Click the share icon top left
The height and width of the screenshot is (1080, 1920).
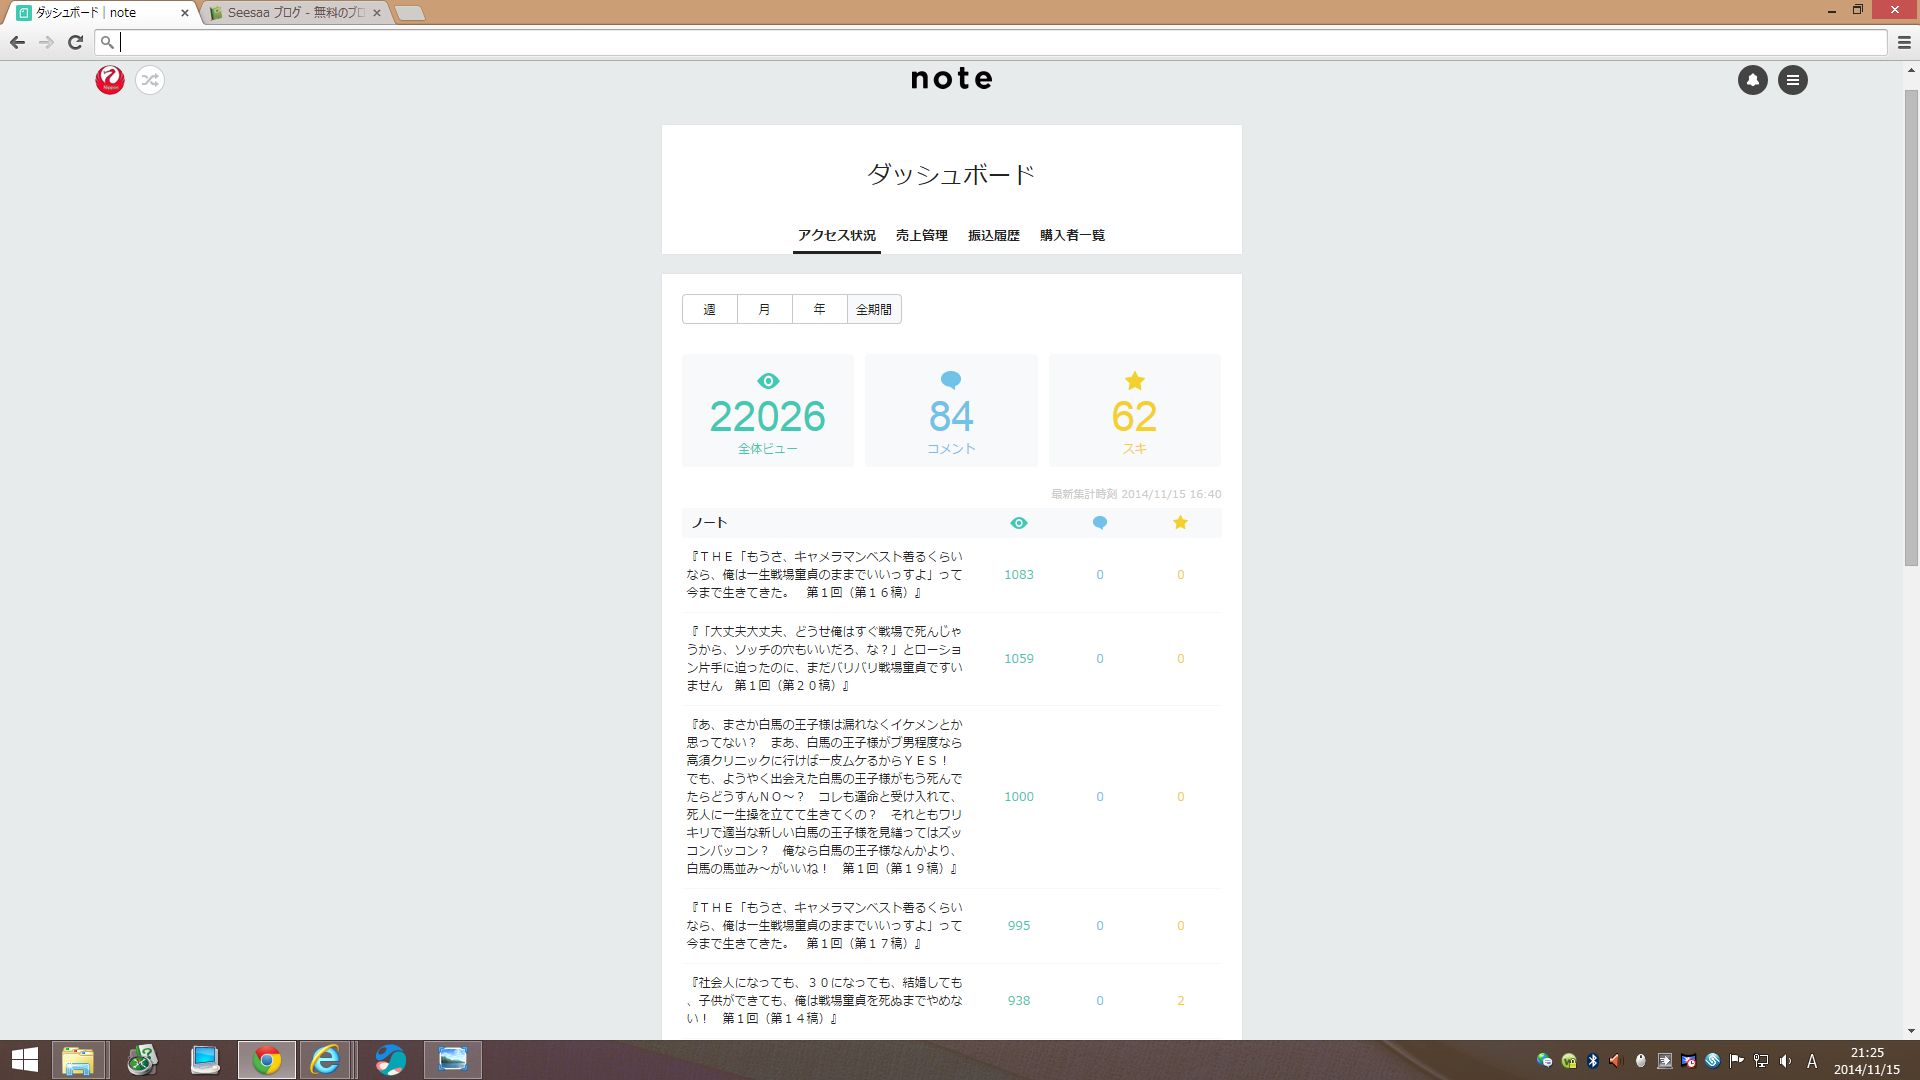pos(150,79)
